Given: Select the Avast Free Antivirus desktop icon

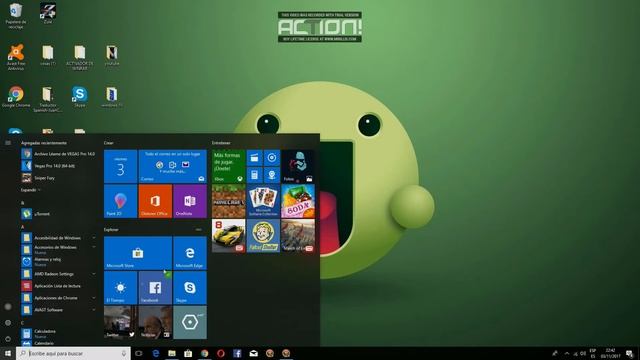Looking at the screenshot, I should [16, 58].
